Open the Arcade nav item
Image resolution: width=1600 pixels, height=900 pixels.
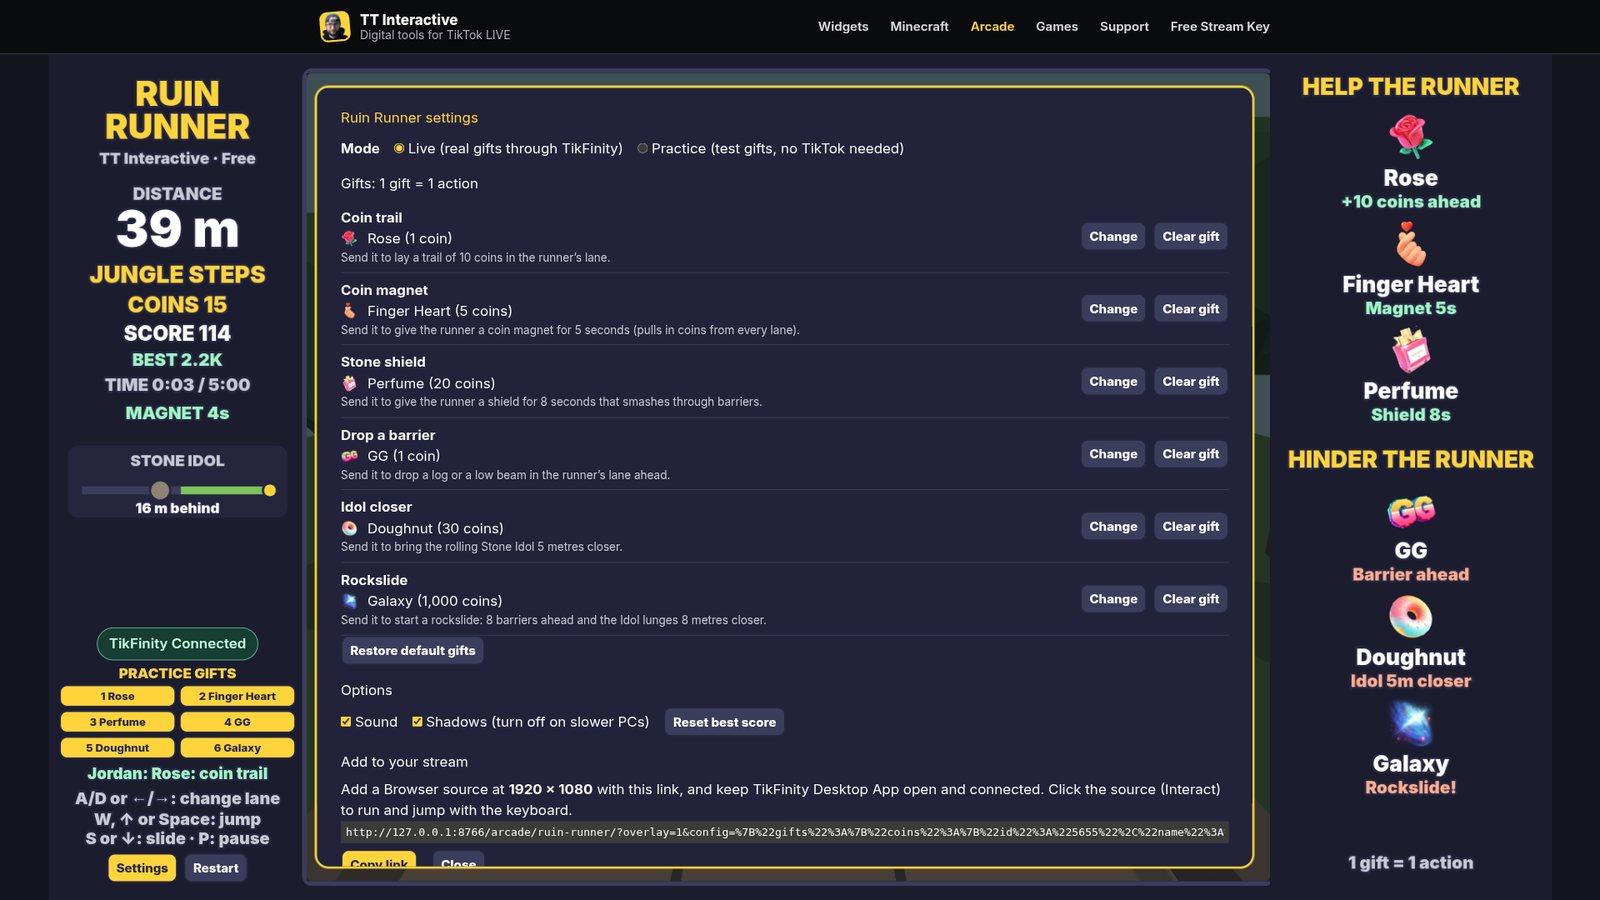992,27
